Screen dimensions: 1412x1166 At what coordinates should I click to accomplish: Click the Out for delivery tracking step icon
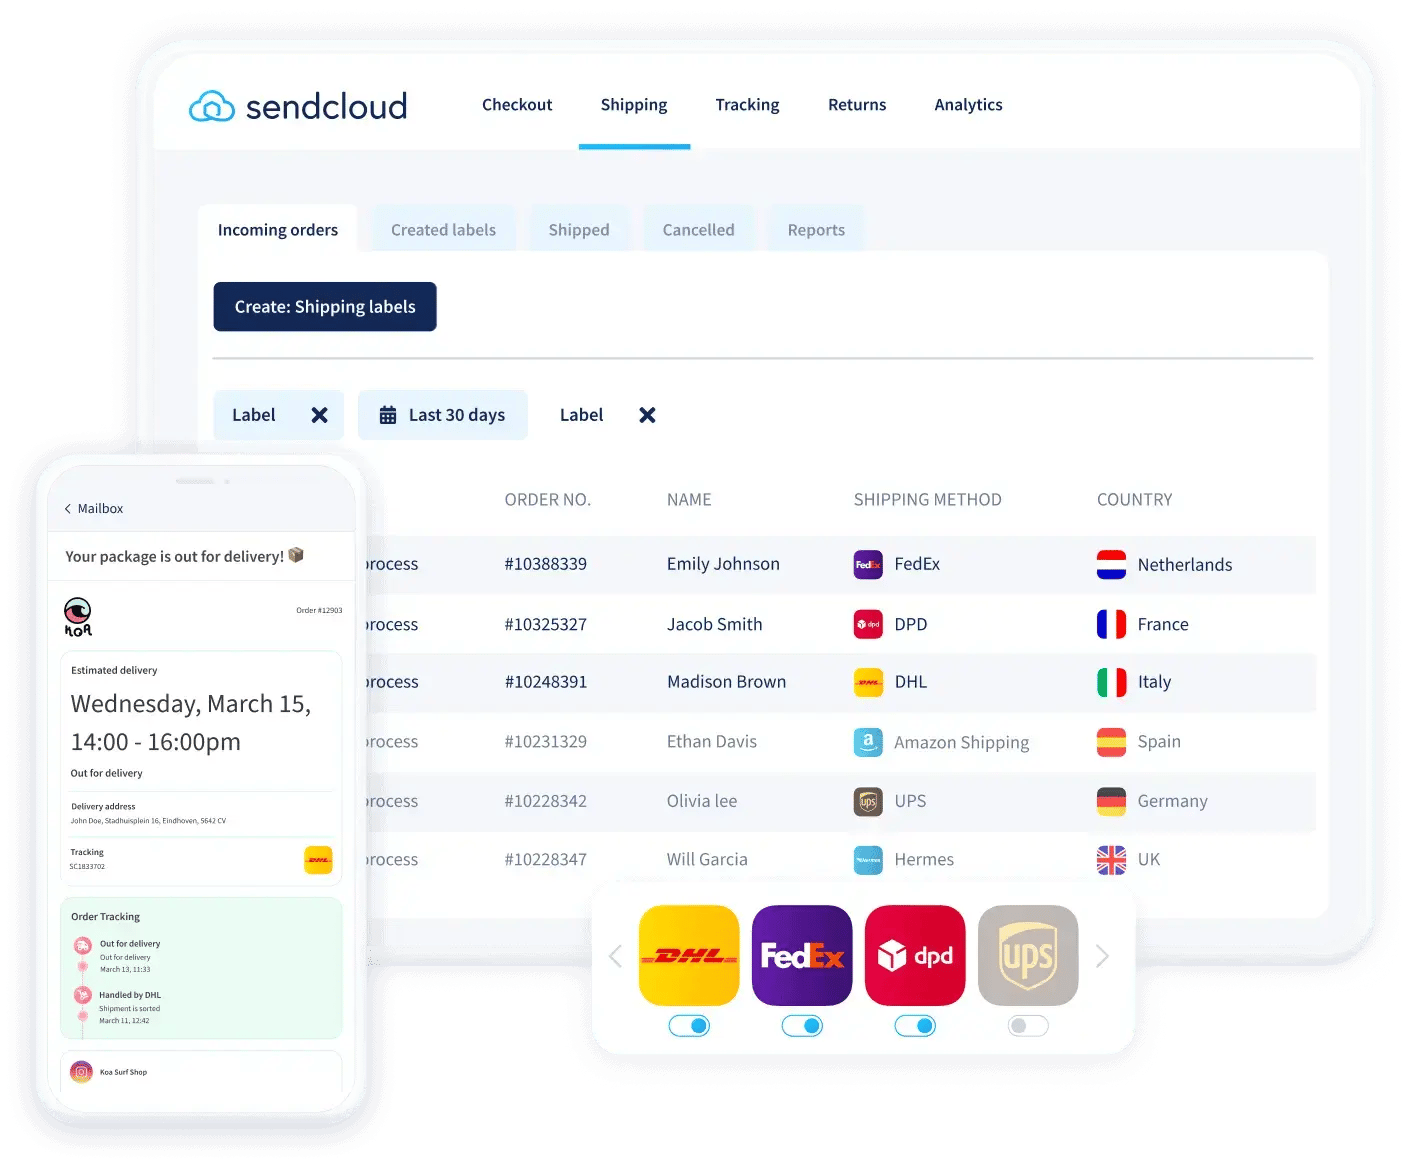pyautogui.click(x=83, y=946)
